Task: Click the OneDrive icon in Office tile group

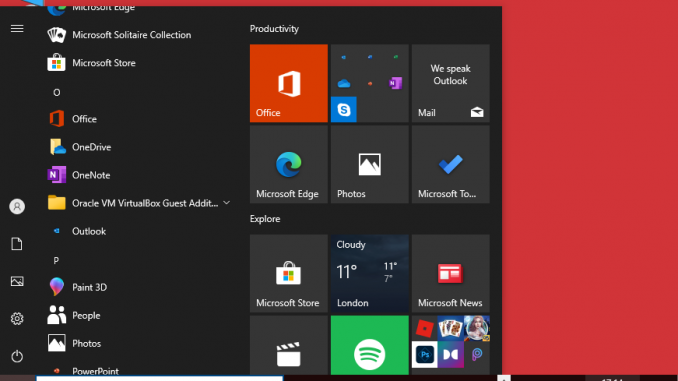Action: (344, 83)
